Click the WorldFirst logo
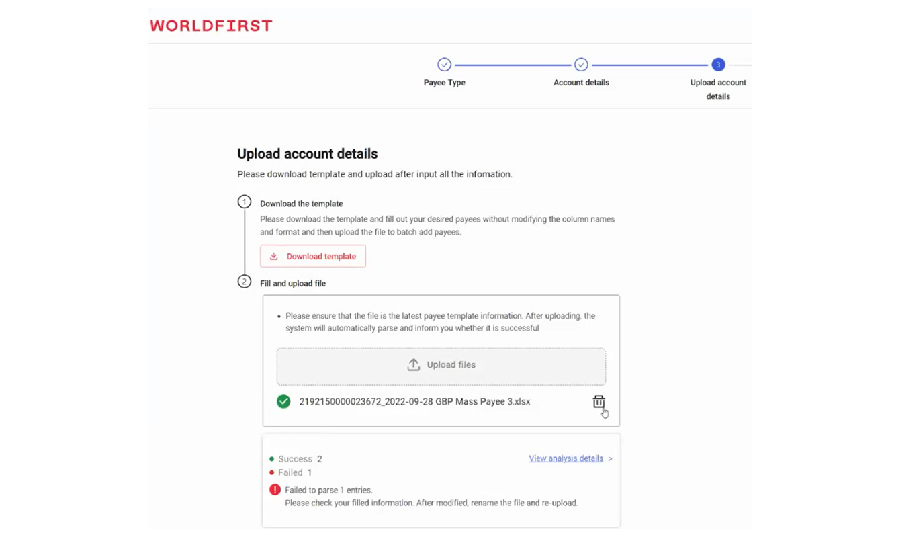This screenshot has width=901, height=537. click(211, 26)
